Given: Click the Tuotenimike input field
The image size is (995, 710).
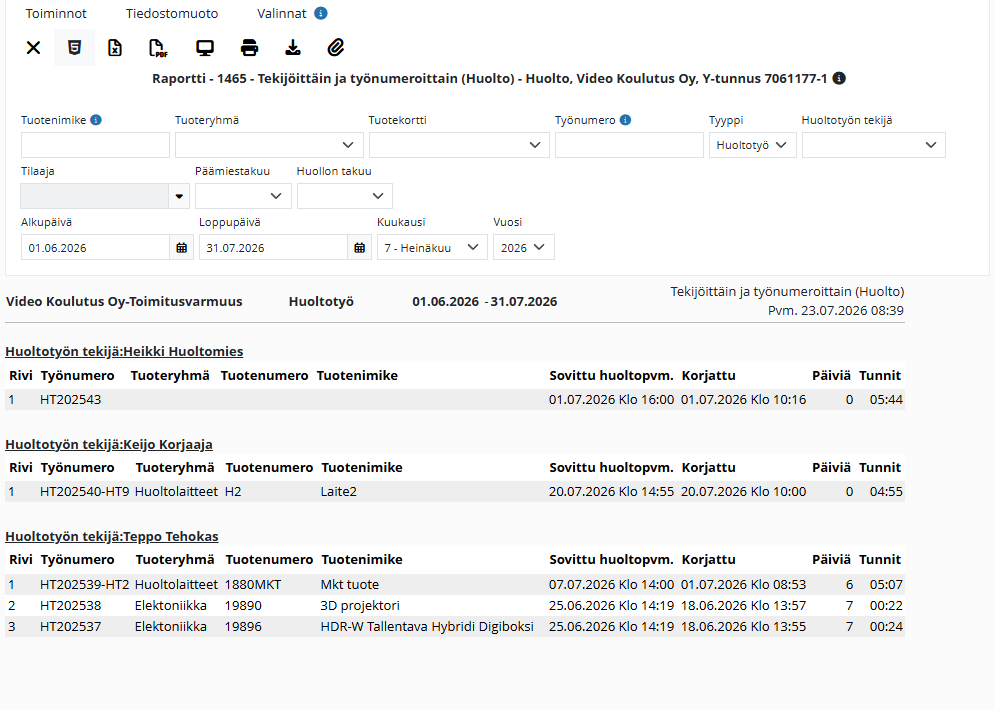Looking at the screenshot, I should click(x=95, y=145).
